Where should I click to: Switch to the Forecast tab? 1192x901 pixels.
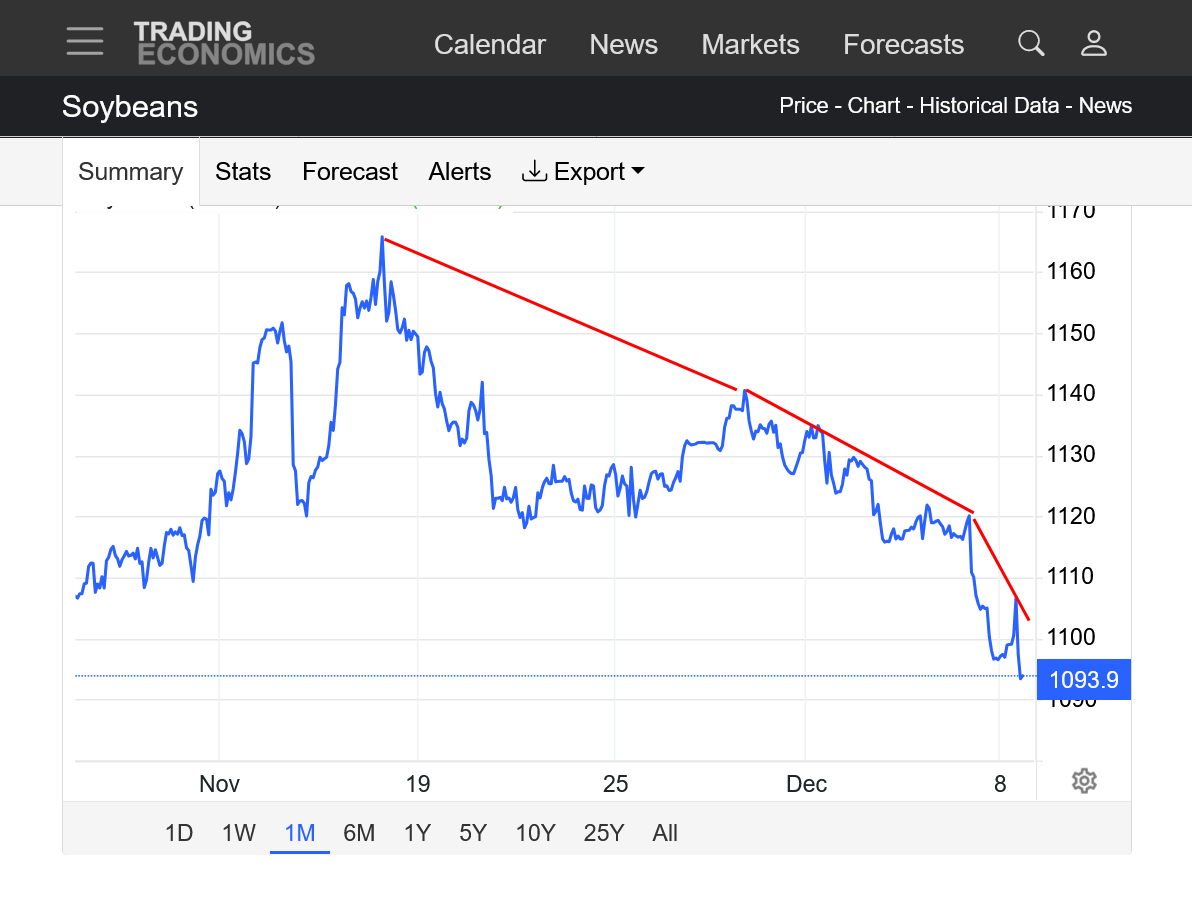(x=350, y=172)
